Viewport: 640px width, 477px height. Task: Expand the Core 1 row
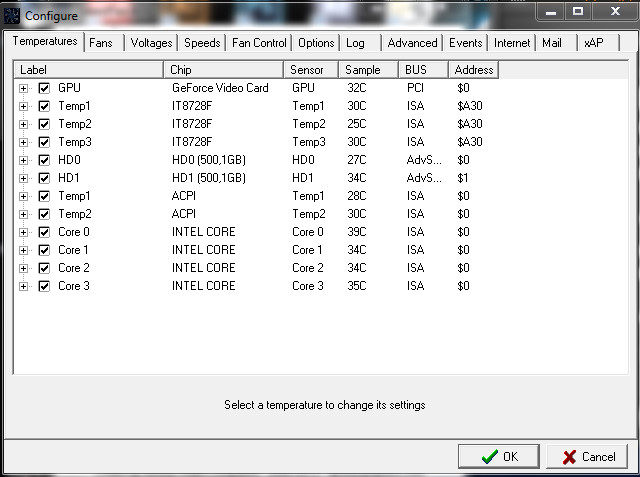tap(23, 250)
